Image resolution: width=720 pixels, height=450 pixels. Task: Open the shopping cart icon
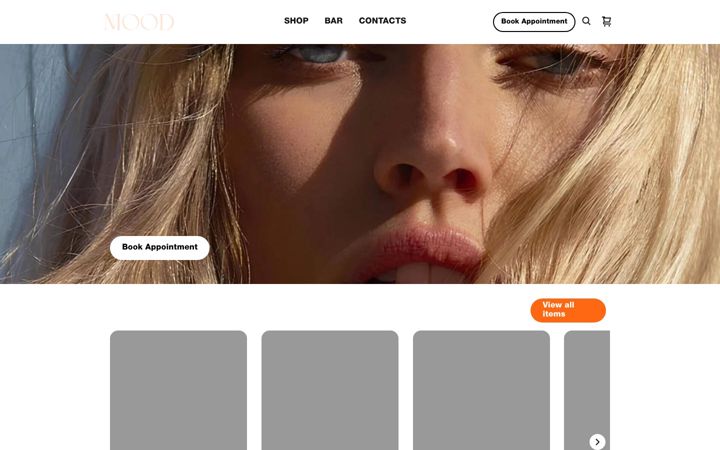(x=607, y=21)
